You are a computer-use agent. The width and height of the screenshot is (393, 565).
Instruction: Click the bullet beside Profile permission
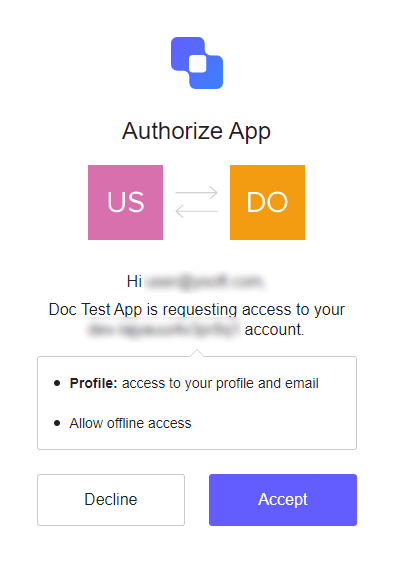tap(57, 383)
